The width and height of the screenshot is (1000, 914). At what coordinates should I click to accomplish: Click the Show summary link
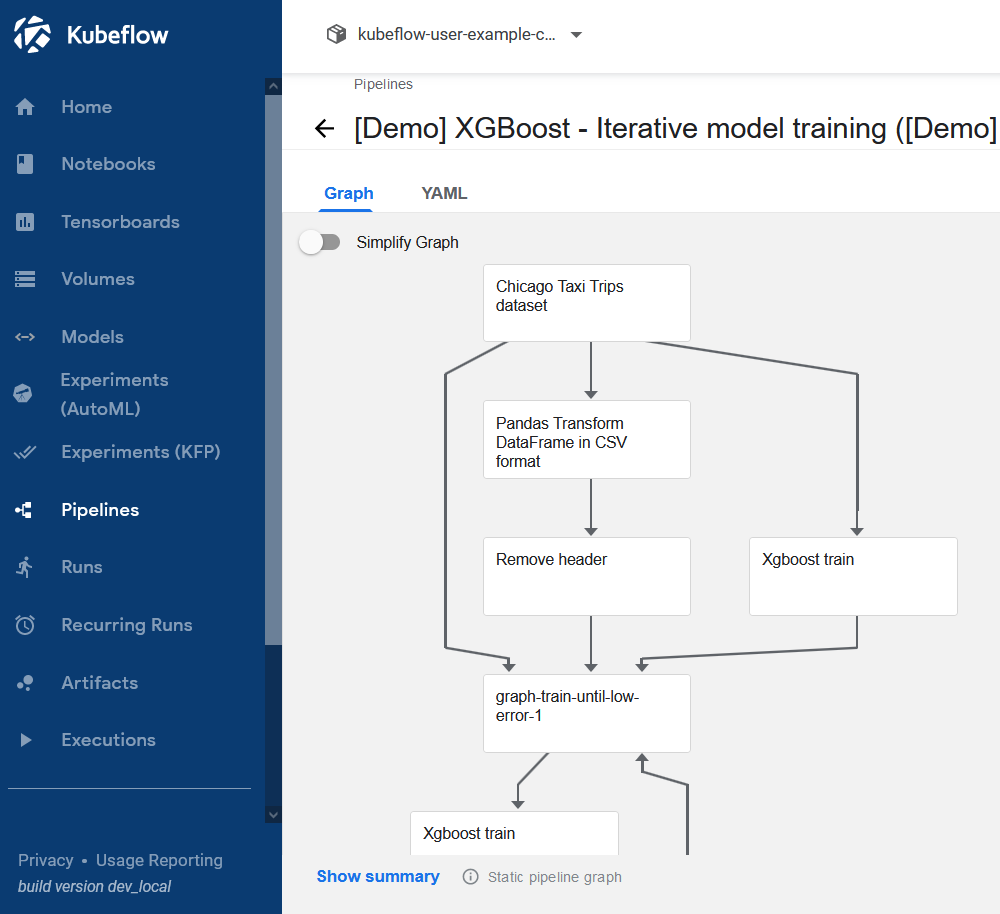378,876
